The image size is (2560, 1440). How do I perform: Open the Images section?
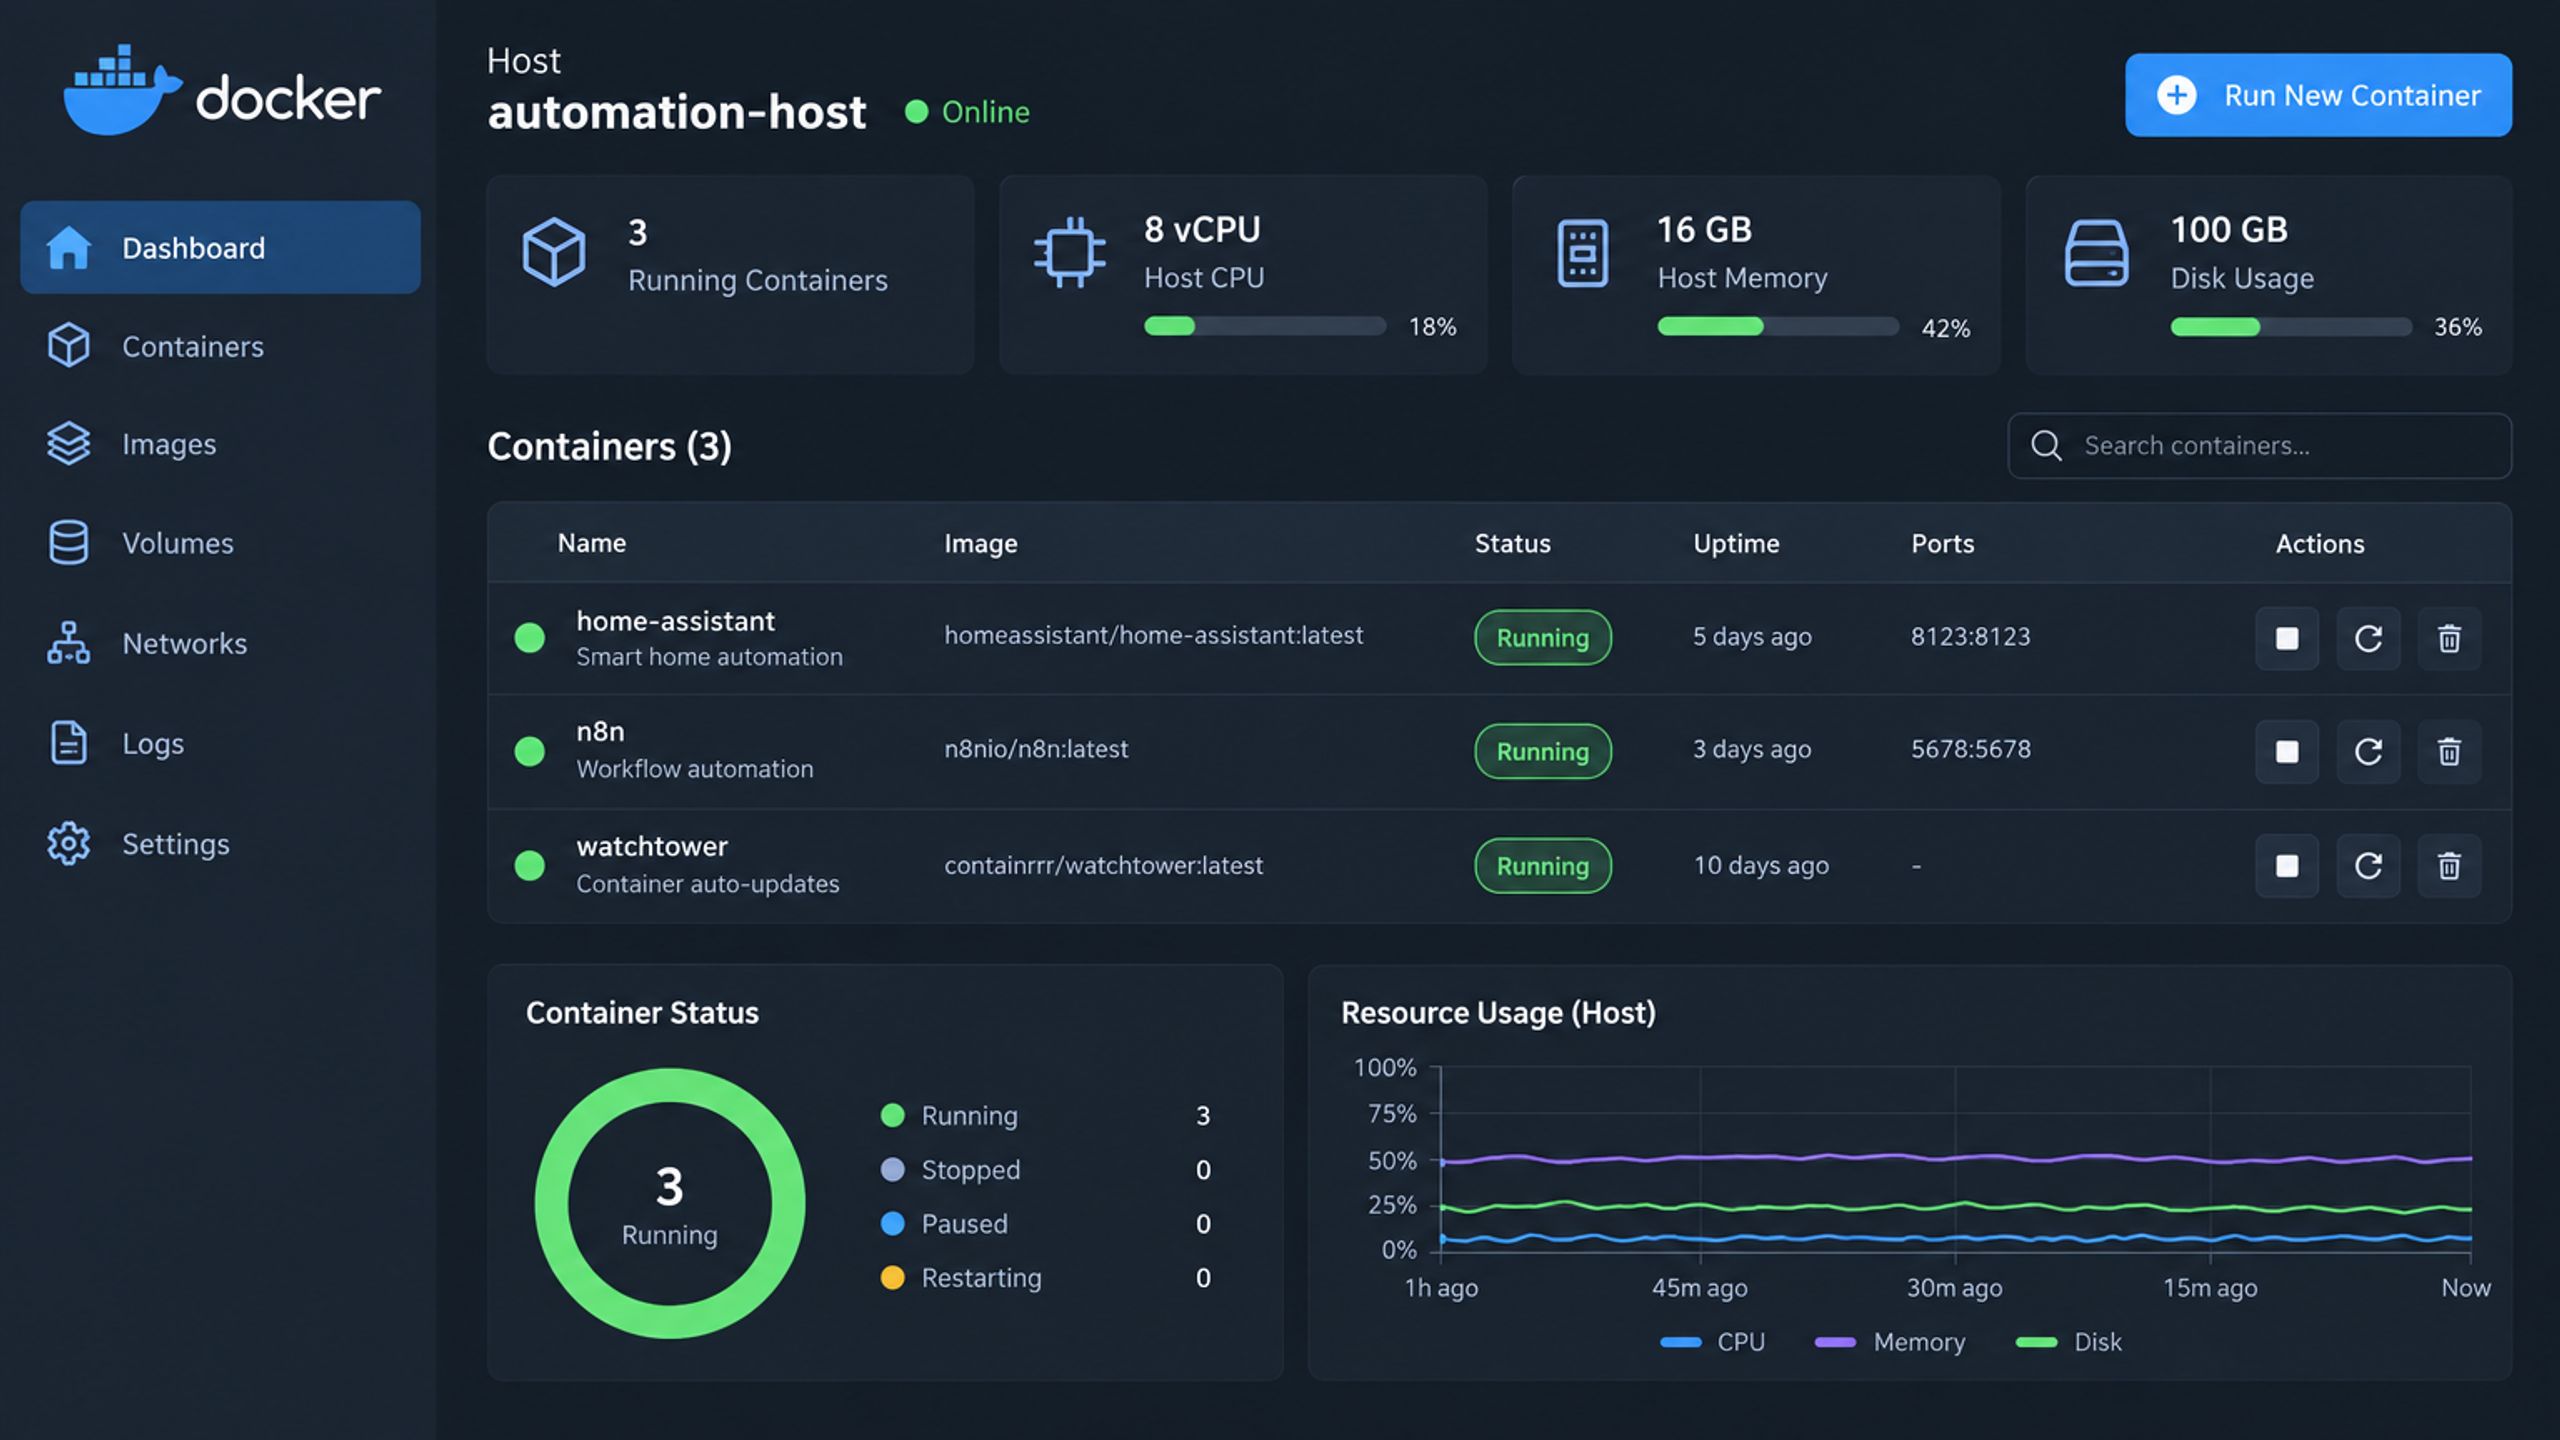pos(220,444)
